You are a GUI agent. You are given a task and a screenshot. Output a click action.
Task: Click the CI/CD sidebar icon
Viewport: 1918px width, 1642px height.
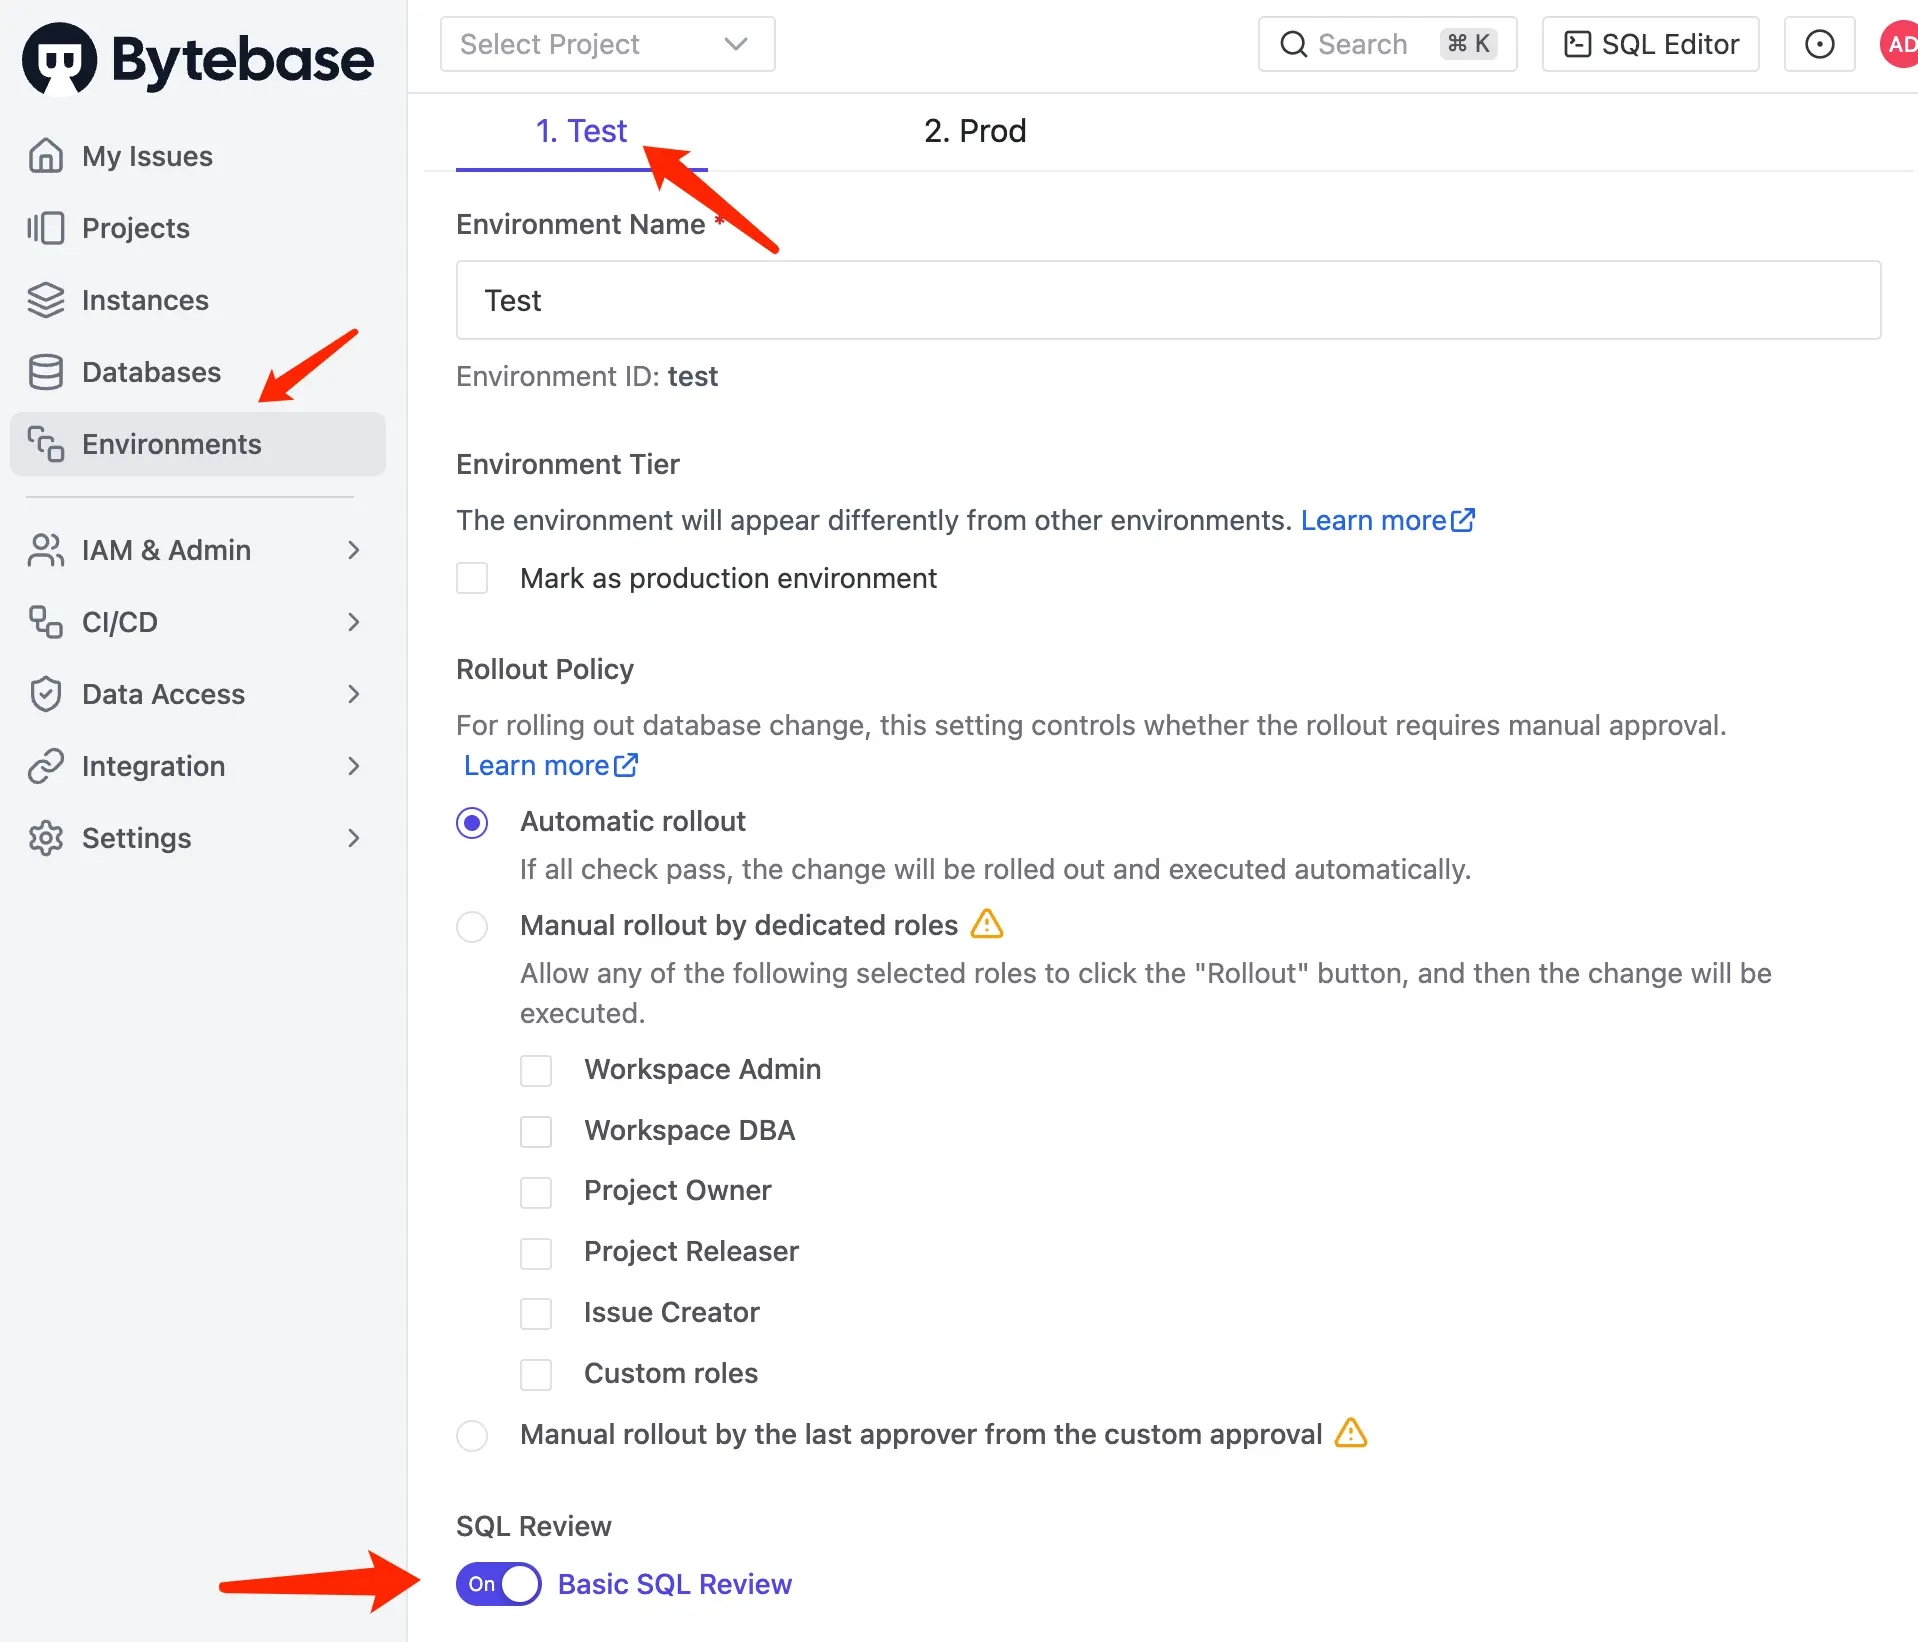pos(46,622)
